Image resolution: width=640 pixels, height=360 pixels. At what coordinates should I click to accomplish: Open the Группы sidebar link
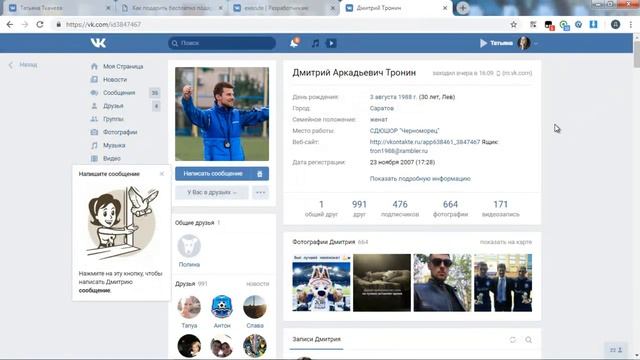pyautogui.click(x=113, y=119)
